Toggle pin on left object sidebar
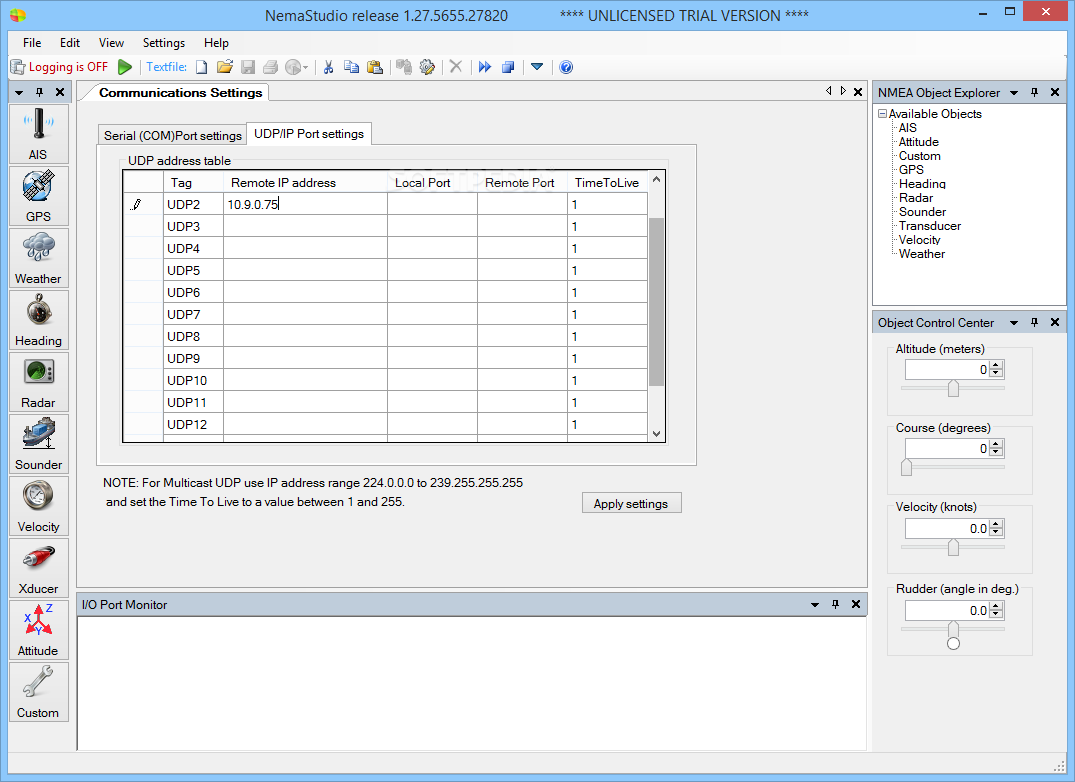 [x=40, y=93]
